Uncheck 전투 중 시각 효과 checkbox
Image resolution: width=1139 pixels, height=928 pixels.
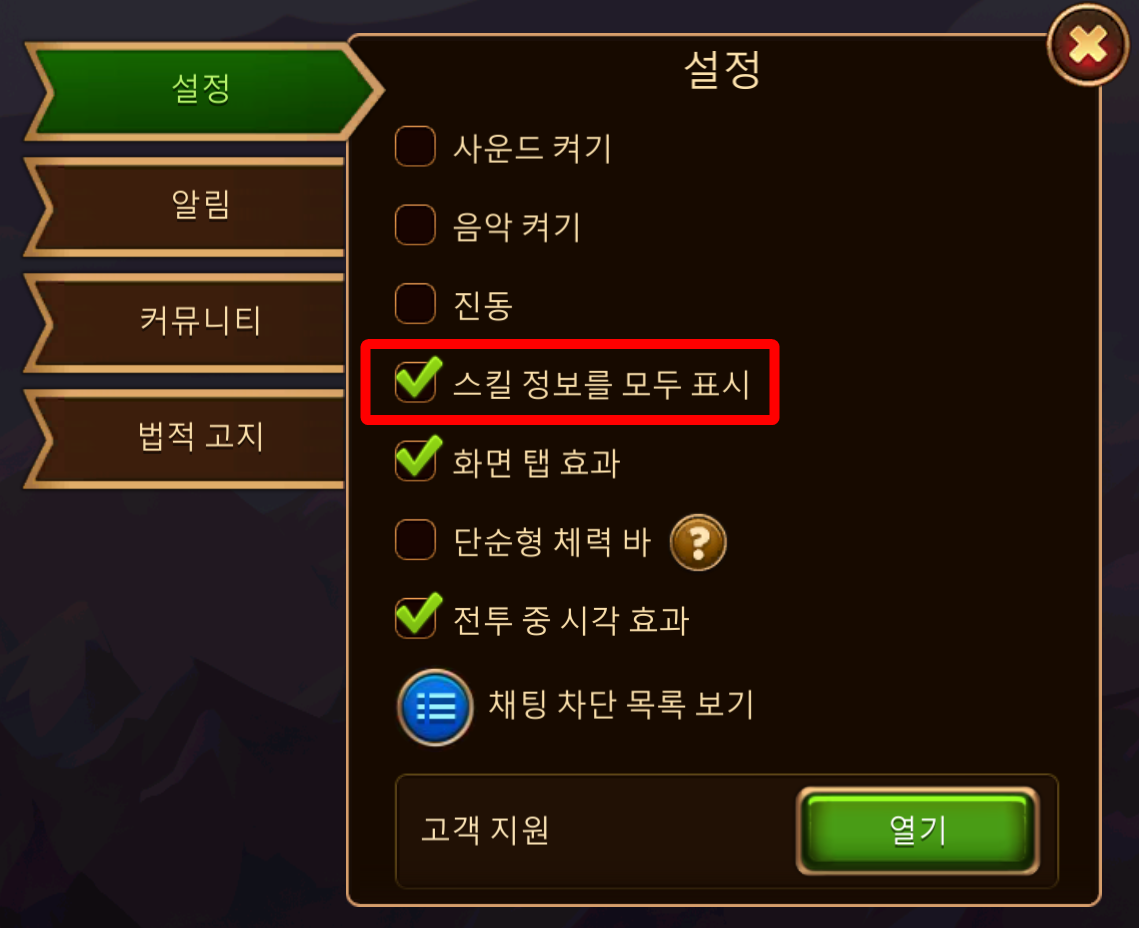click(417, 616)
